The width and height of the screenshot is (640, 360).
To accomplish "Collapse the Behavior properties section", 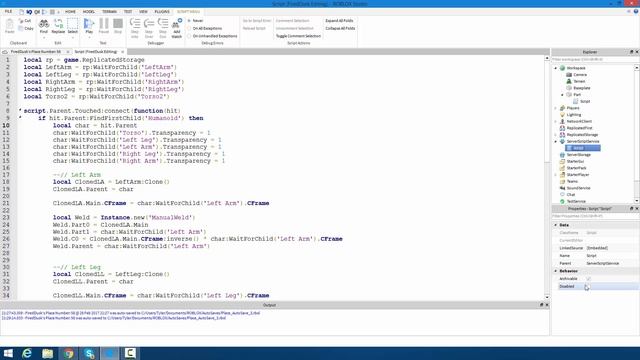I will 556,271.
